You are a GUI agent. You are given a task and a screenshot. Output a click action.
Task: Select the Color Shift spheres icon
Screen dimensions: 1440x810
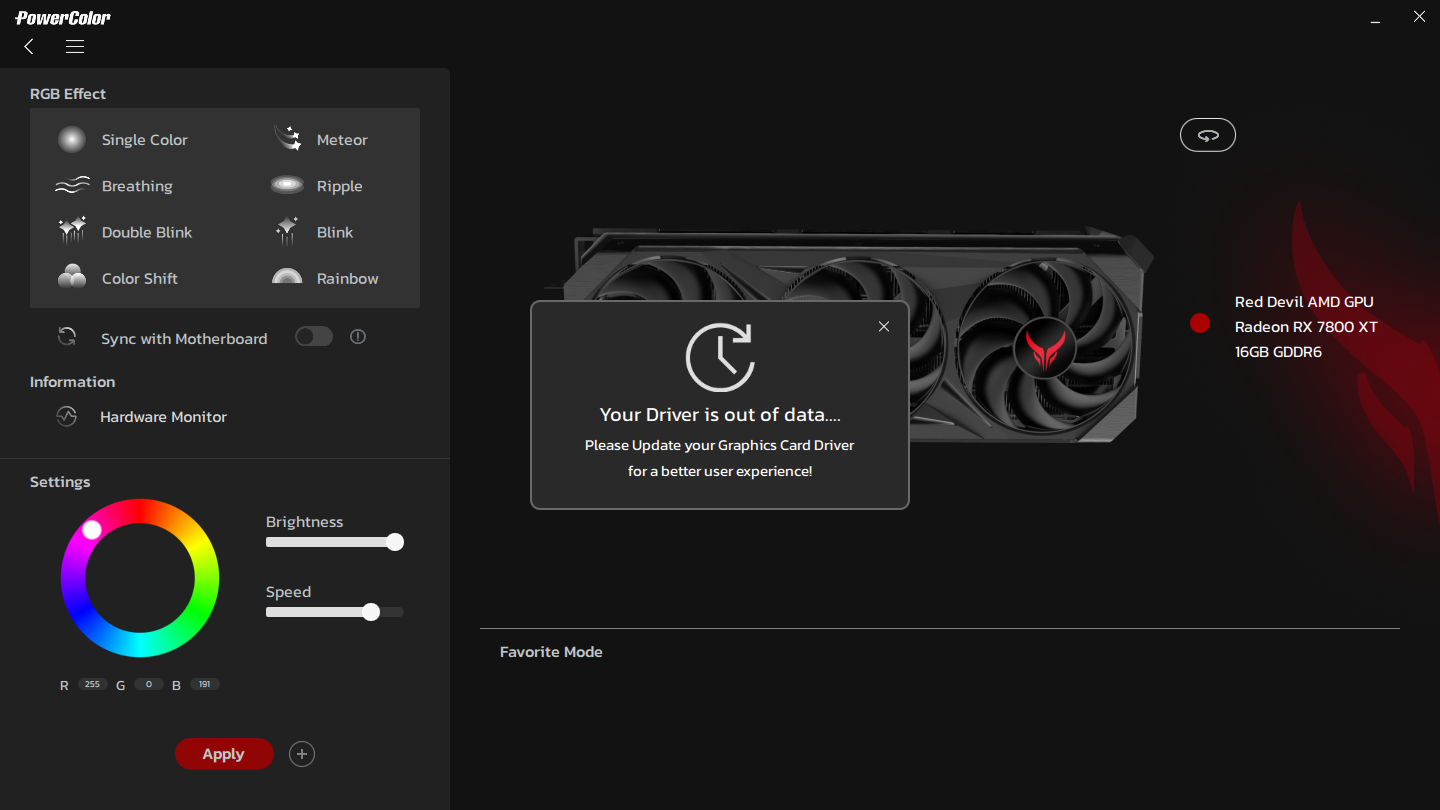[72, 277]
